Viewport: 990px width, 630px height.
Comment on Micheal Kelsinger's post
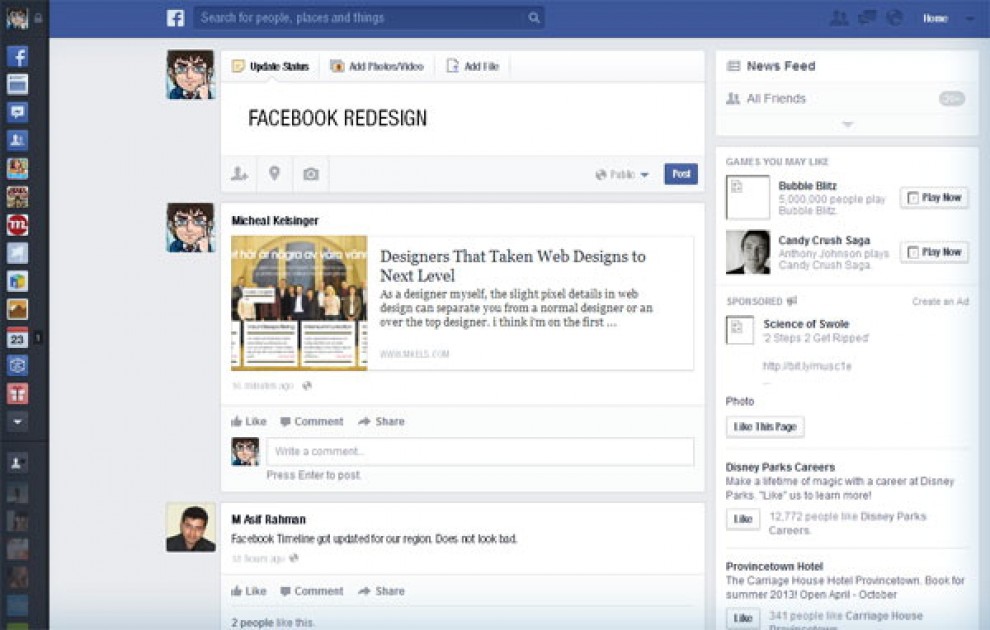click(x=312, y=421)
